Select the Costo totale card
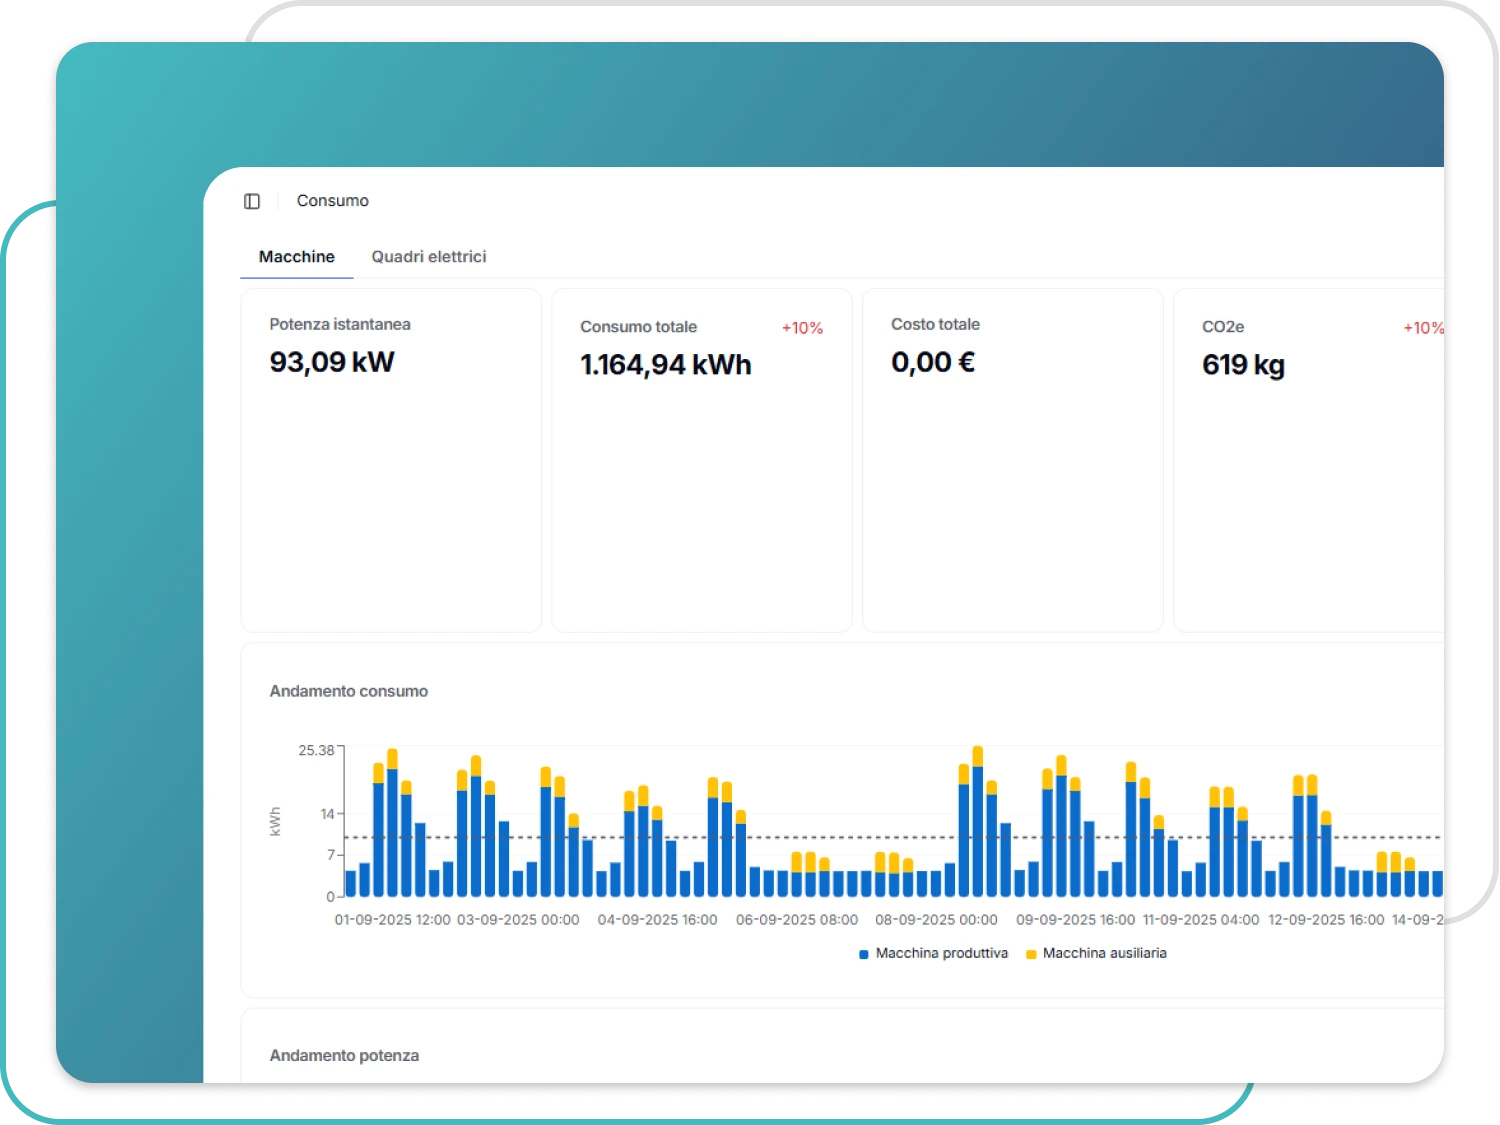 coord(1012,460)
